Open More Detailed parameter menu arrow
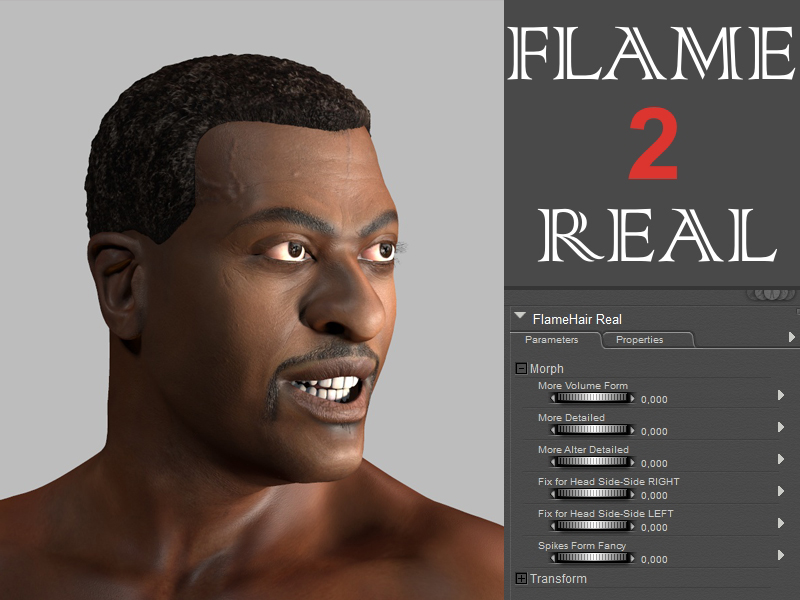This screenshot has height=600, width=800. (x=781, y=427)
